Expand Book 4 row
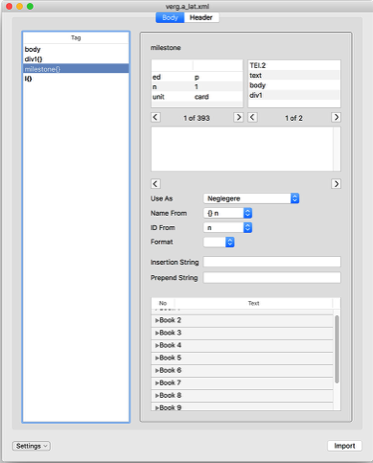373x463 pixels. pyautogui.click(x=157, y=345)
